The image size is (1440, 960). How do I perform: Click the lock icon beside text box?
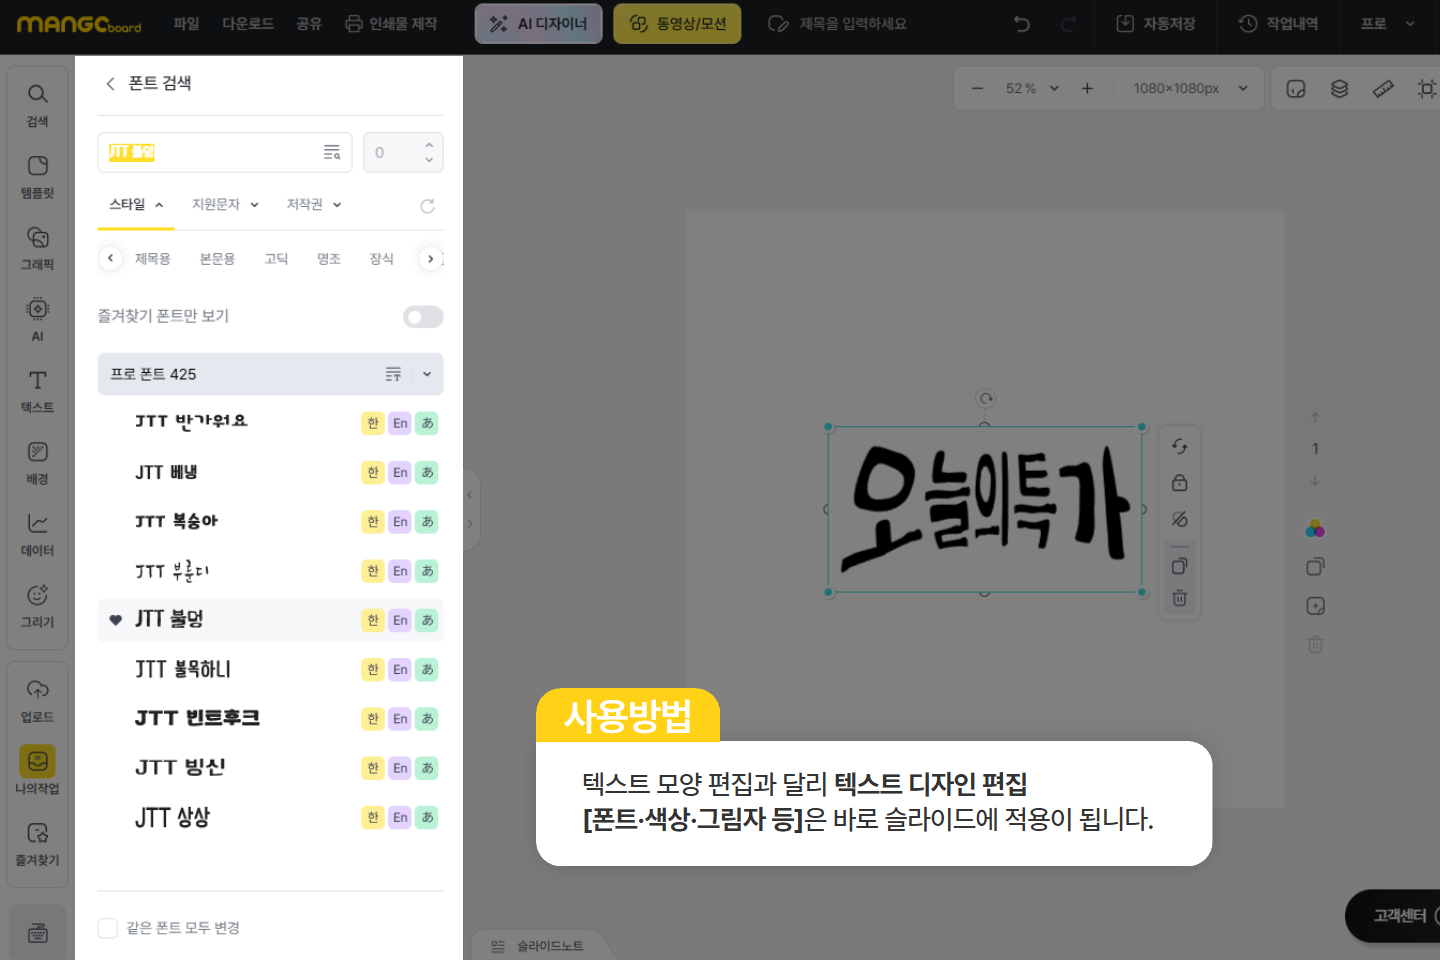coord(1179,483)
